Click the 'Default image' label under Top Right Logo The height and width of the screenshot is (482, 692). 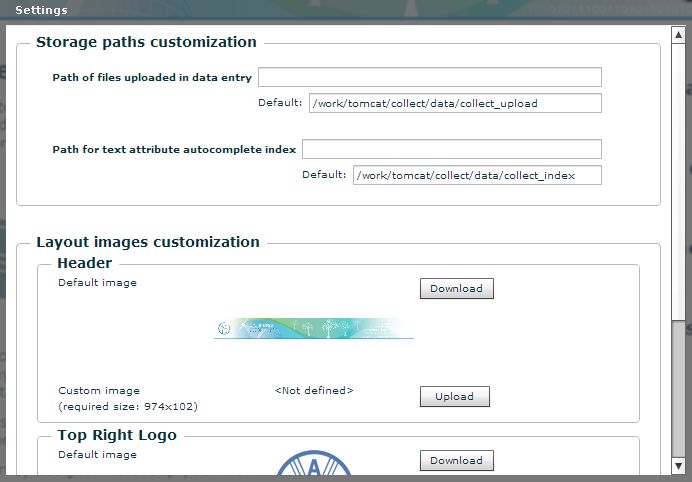pyautogui.click(x=98, y=455)
